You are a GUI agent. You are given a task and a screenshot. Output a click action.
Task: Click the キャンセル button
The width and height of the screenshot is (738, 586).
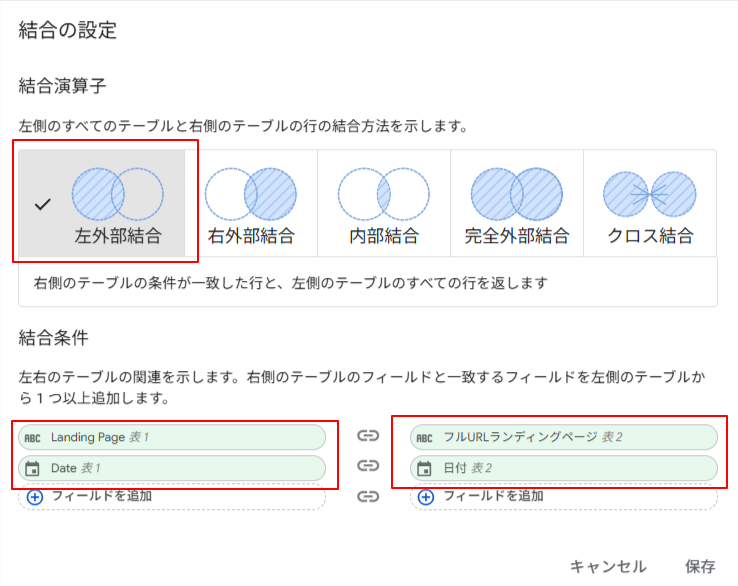[608, 566]
